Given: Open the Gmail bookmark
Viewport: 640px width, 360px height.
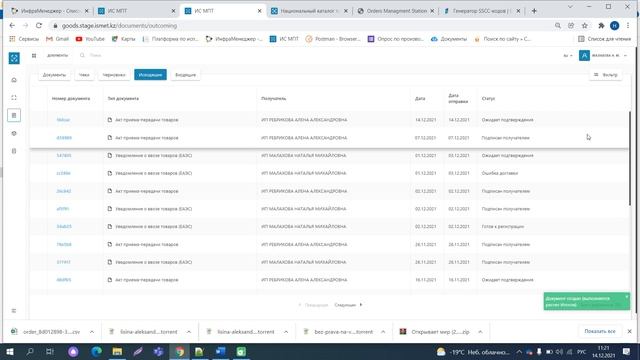Looking at the screenshot, I should [x=58, y=39].
